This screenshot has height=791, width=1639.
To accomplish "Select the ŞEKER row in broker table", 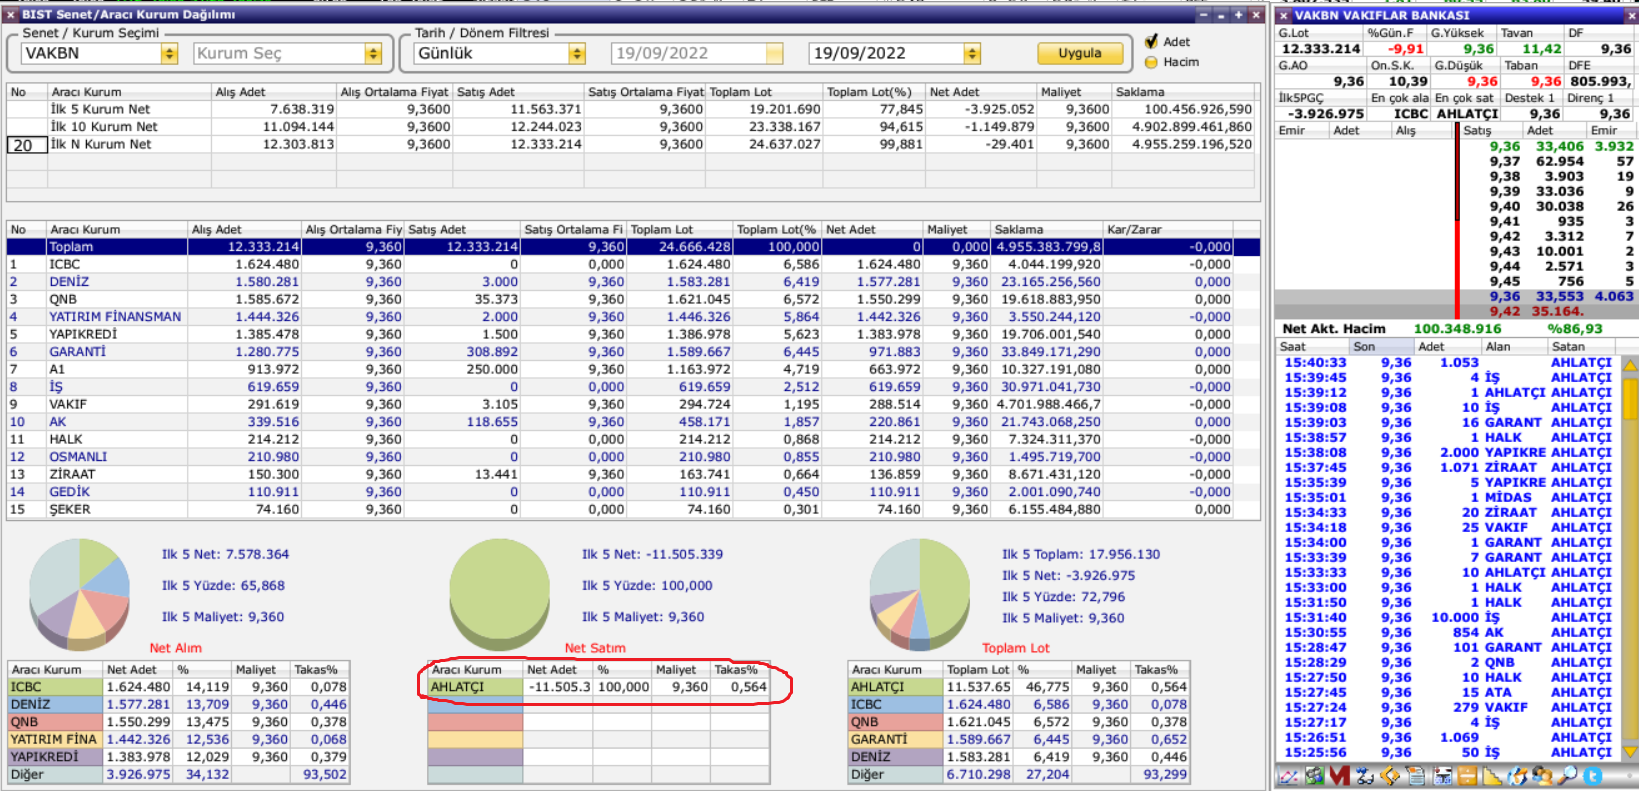I will tap(633, 509).
